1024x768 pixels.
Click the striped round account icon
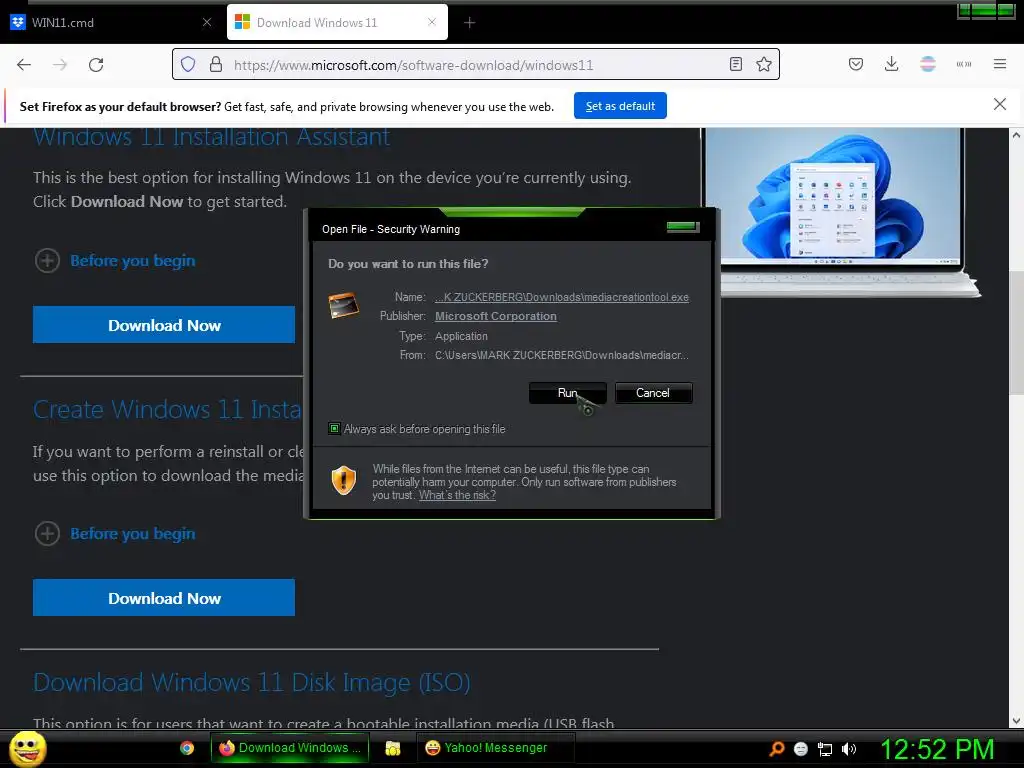pyautogui.click(x=928, y=64)
